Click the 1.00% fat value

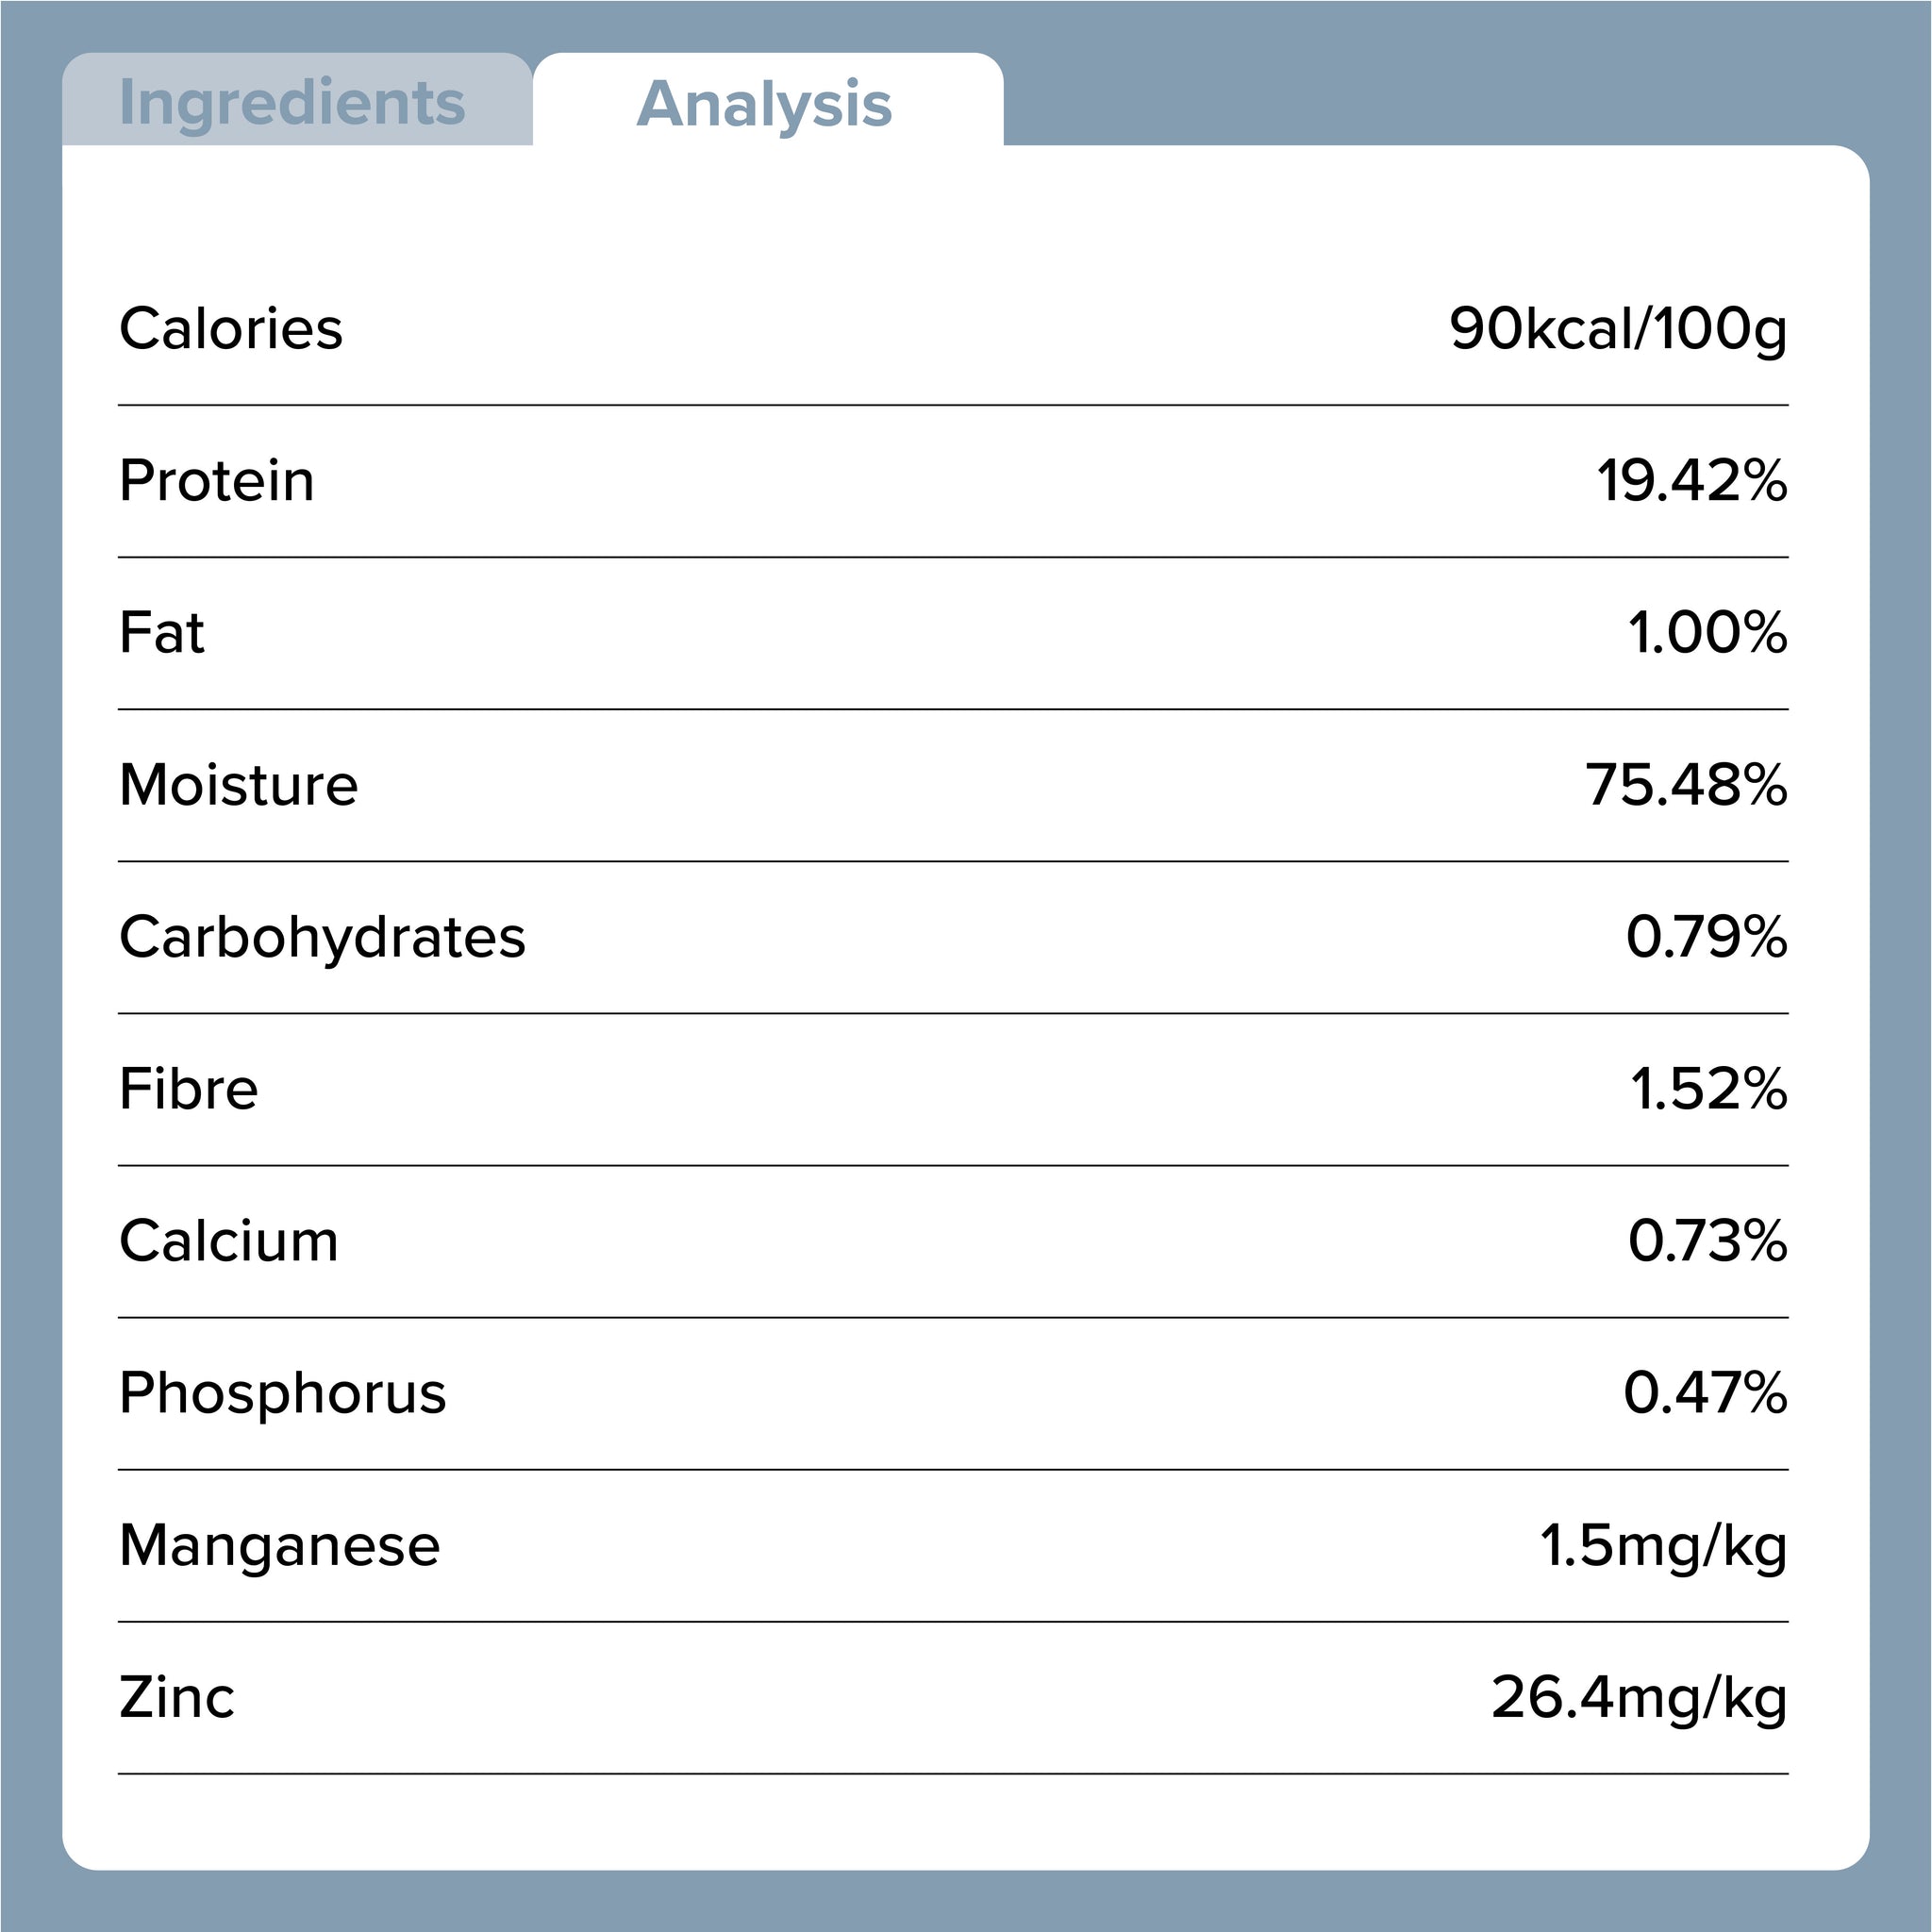point(1707,633)
